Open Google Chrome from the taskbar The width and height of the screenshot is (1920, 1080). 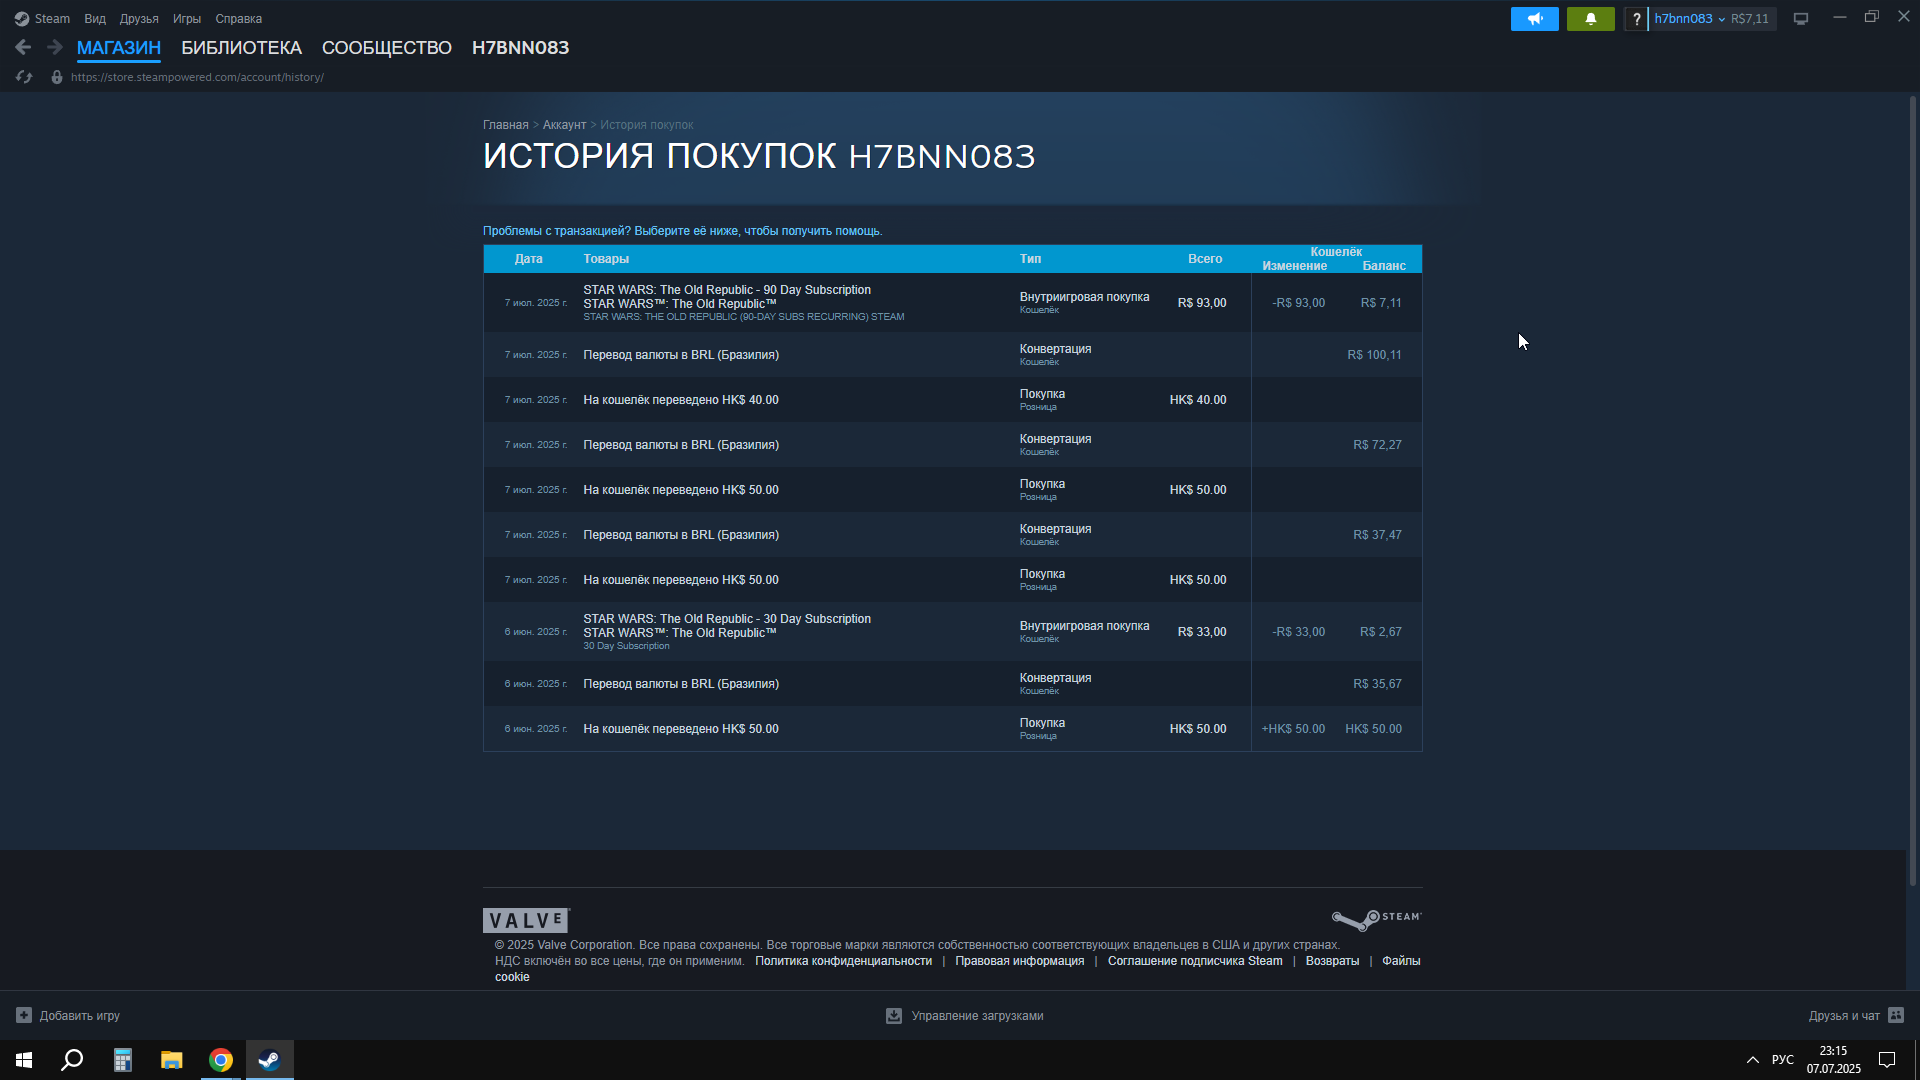[221, 1060]
